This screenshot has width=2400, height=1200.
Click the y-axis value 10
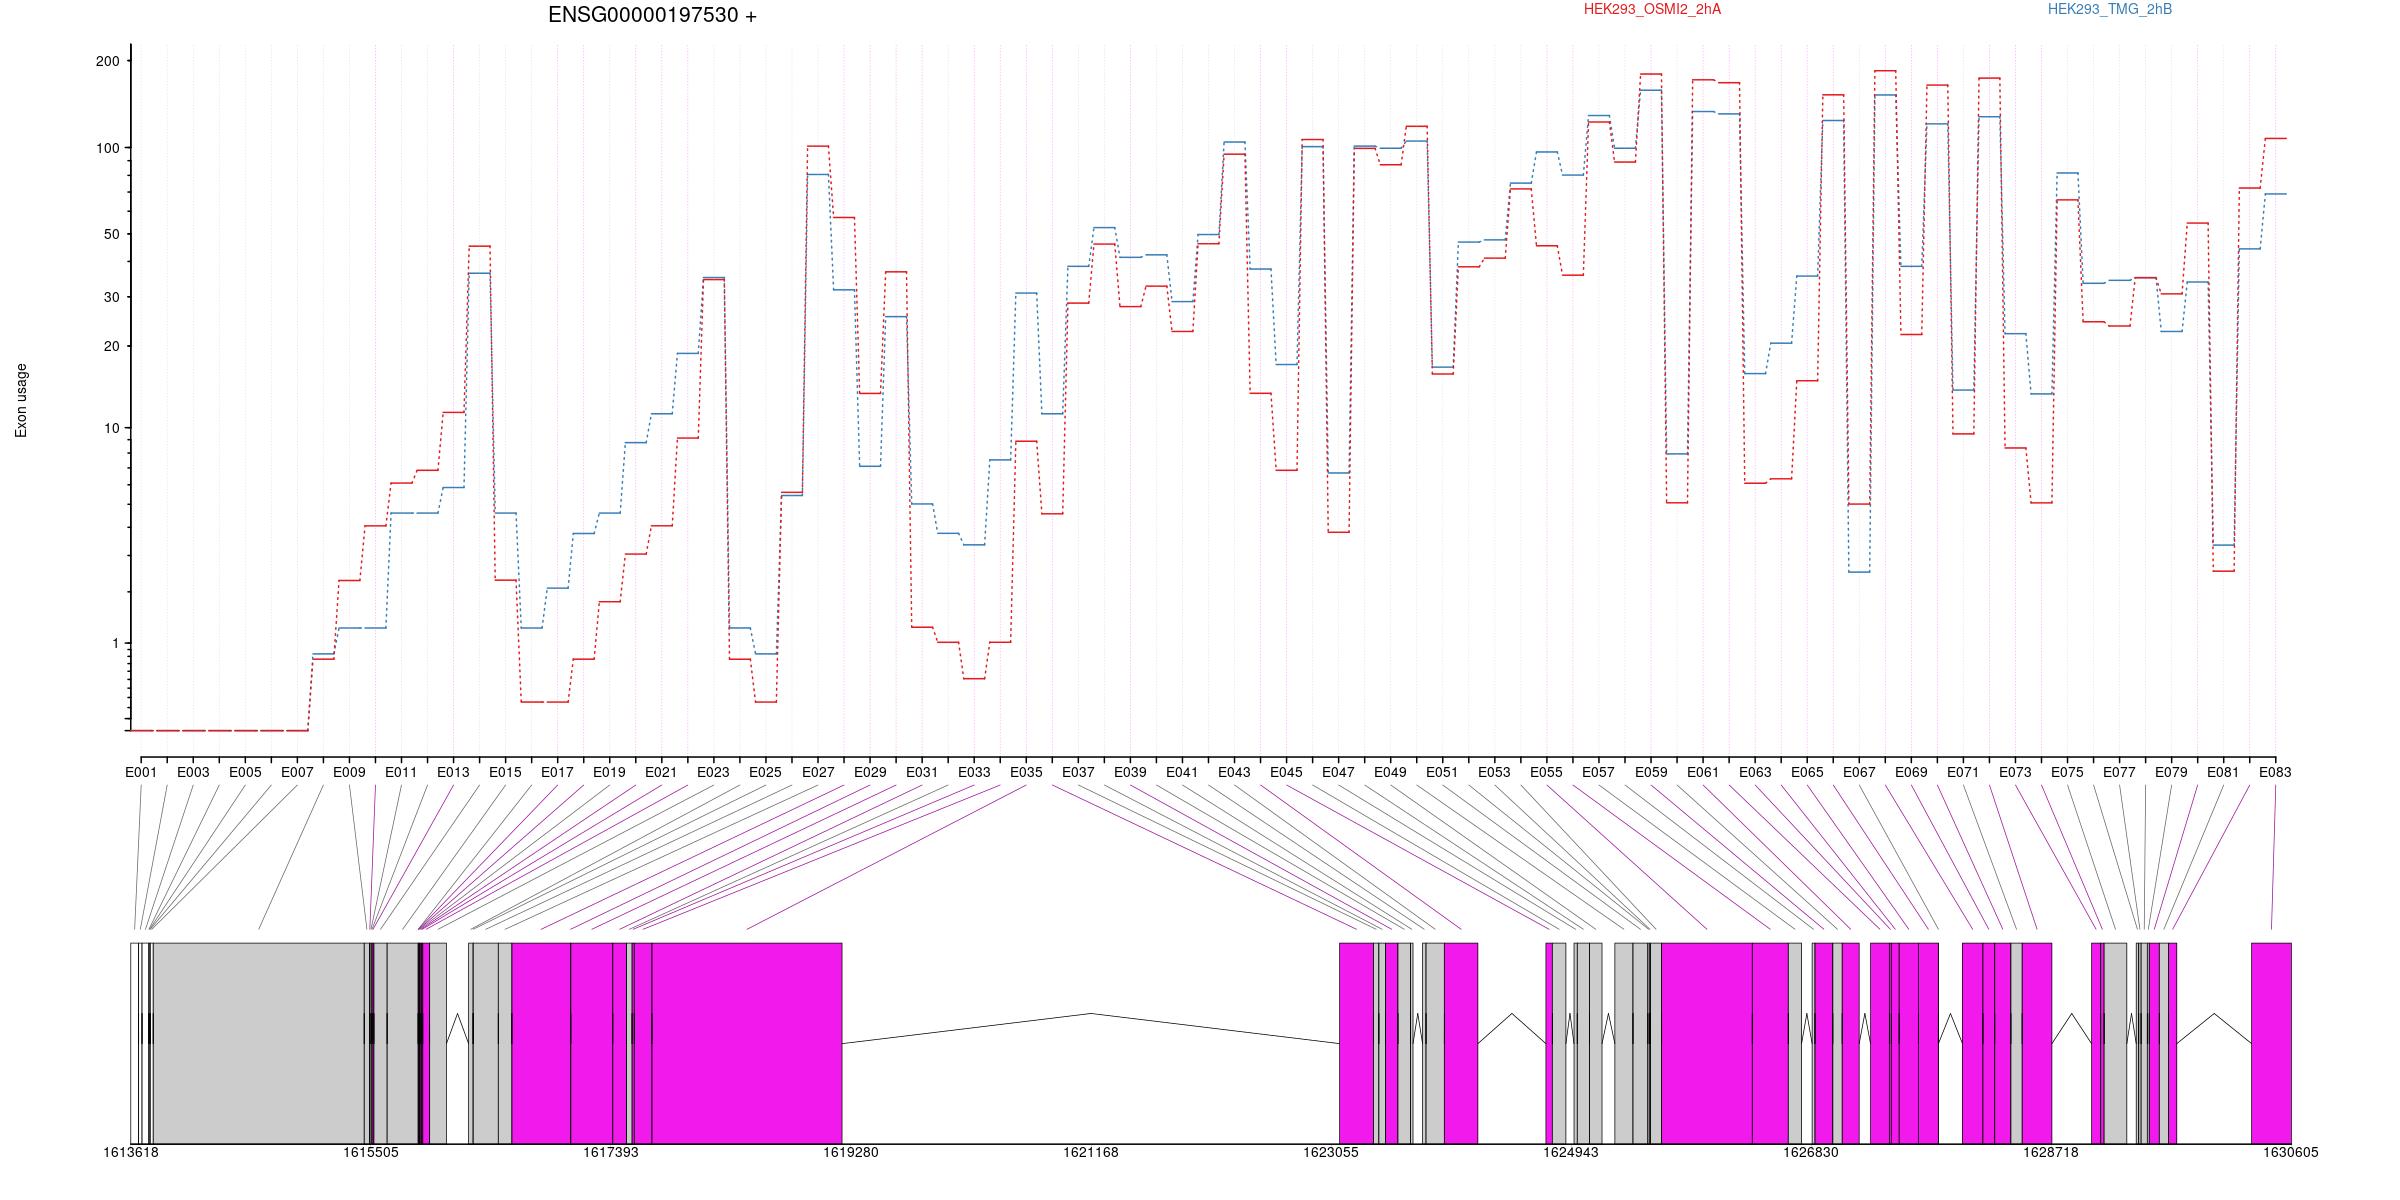point(111,429)
